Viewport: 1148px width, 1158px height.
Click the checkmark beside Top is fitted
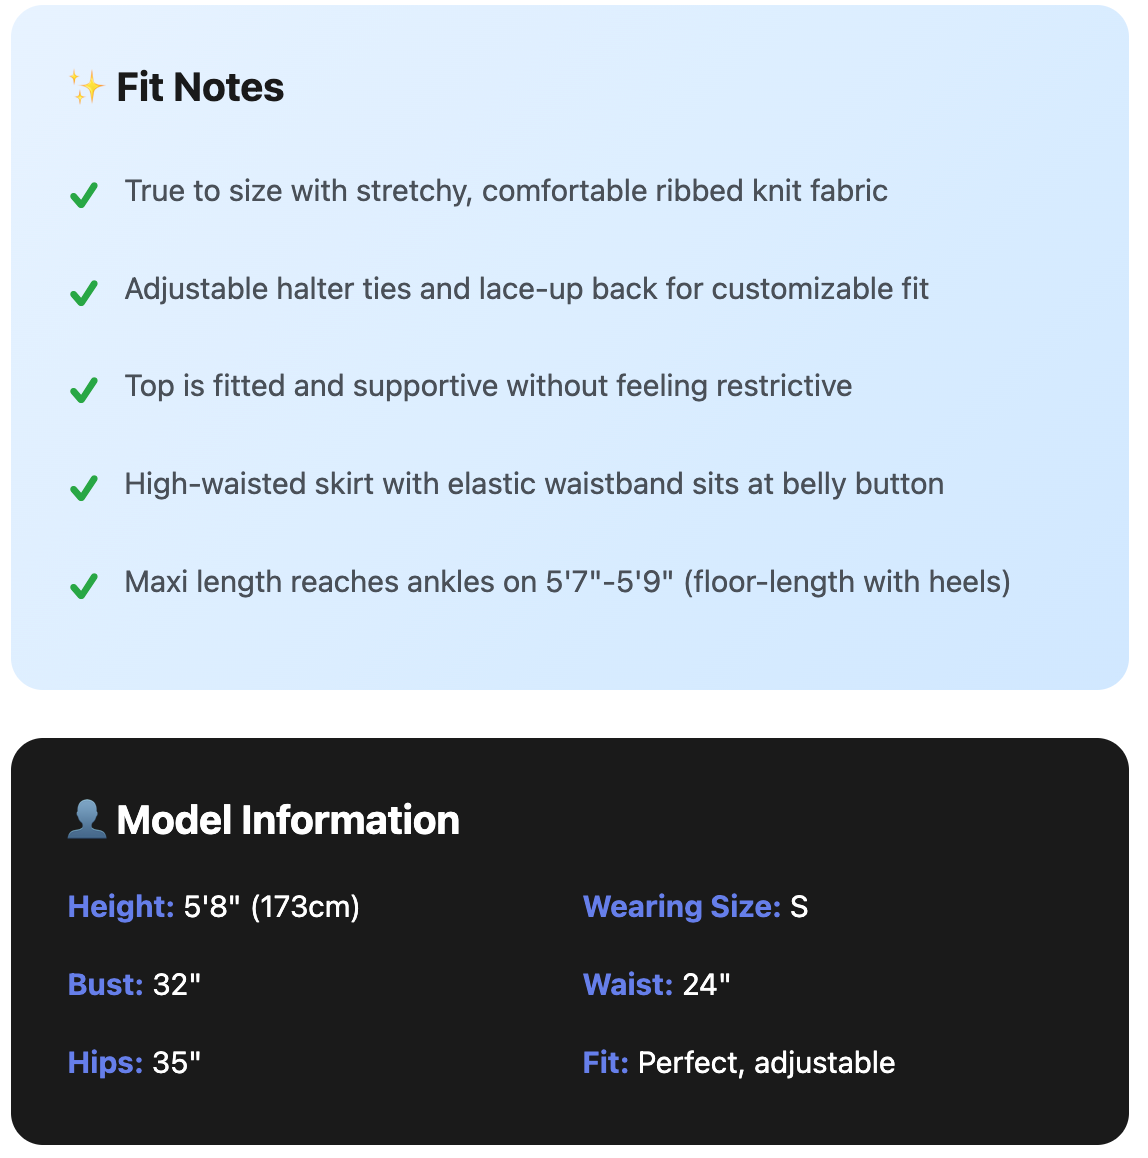pos(84,389)
